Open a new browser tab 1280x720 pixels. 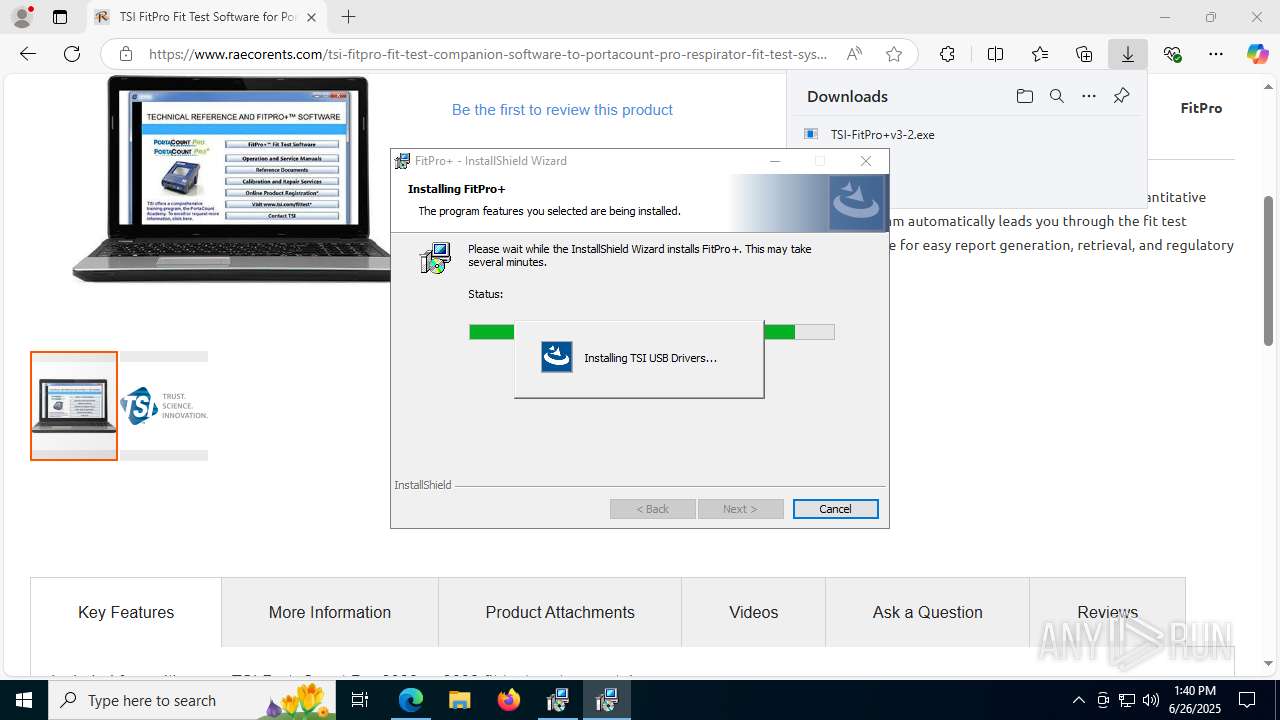(348, 17)
